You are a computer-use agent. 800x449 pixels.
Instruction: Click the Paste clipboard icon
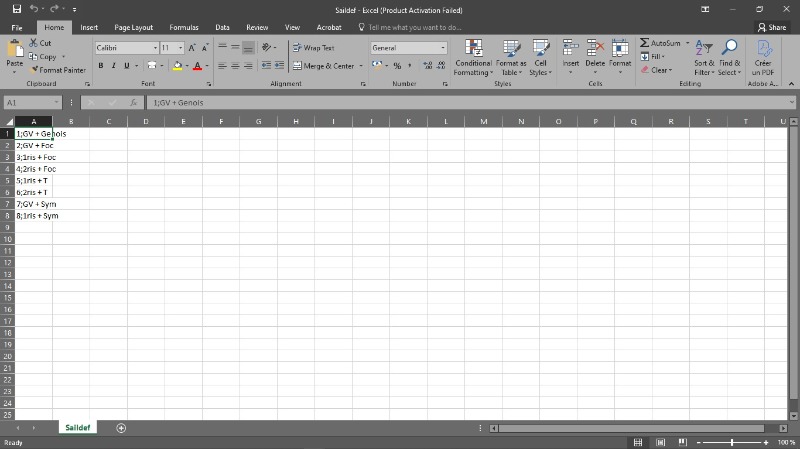click(15, 49)
